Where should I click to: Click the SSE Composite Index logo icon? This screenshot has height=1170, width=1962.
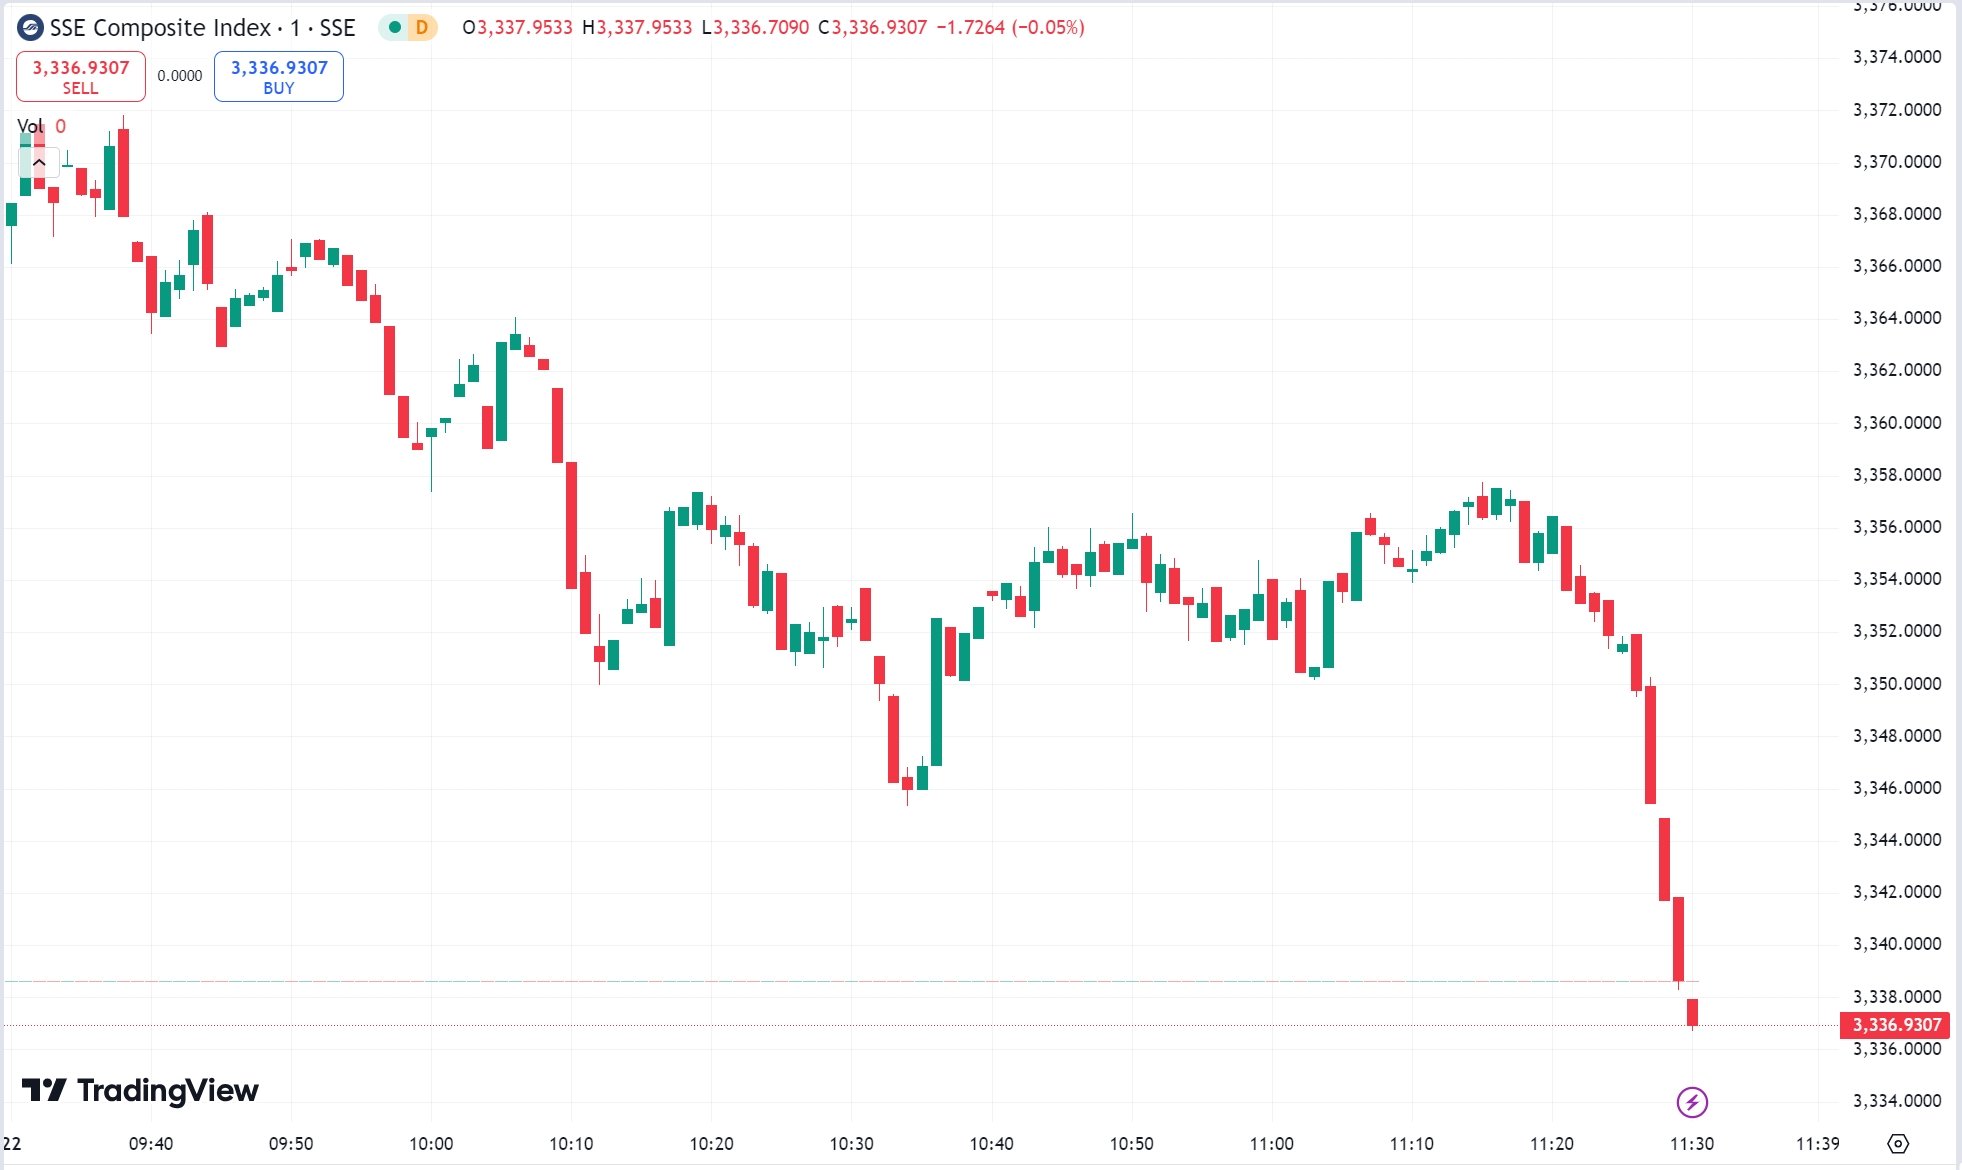coord(31,28)
